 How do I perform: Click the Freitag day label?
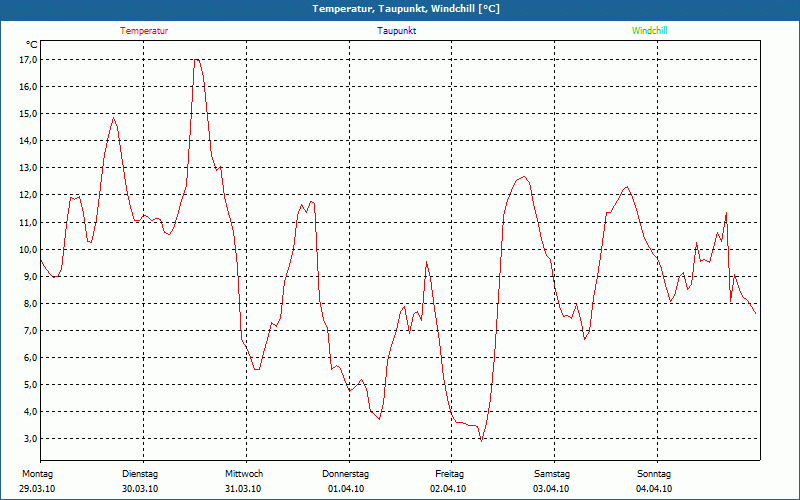click(449, 474)
